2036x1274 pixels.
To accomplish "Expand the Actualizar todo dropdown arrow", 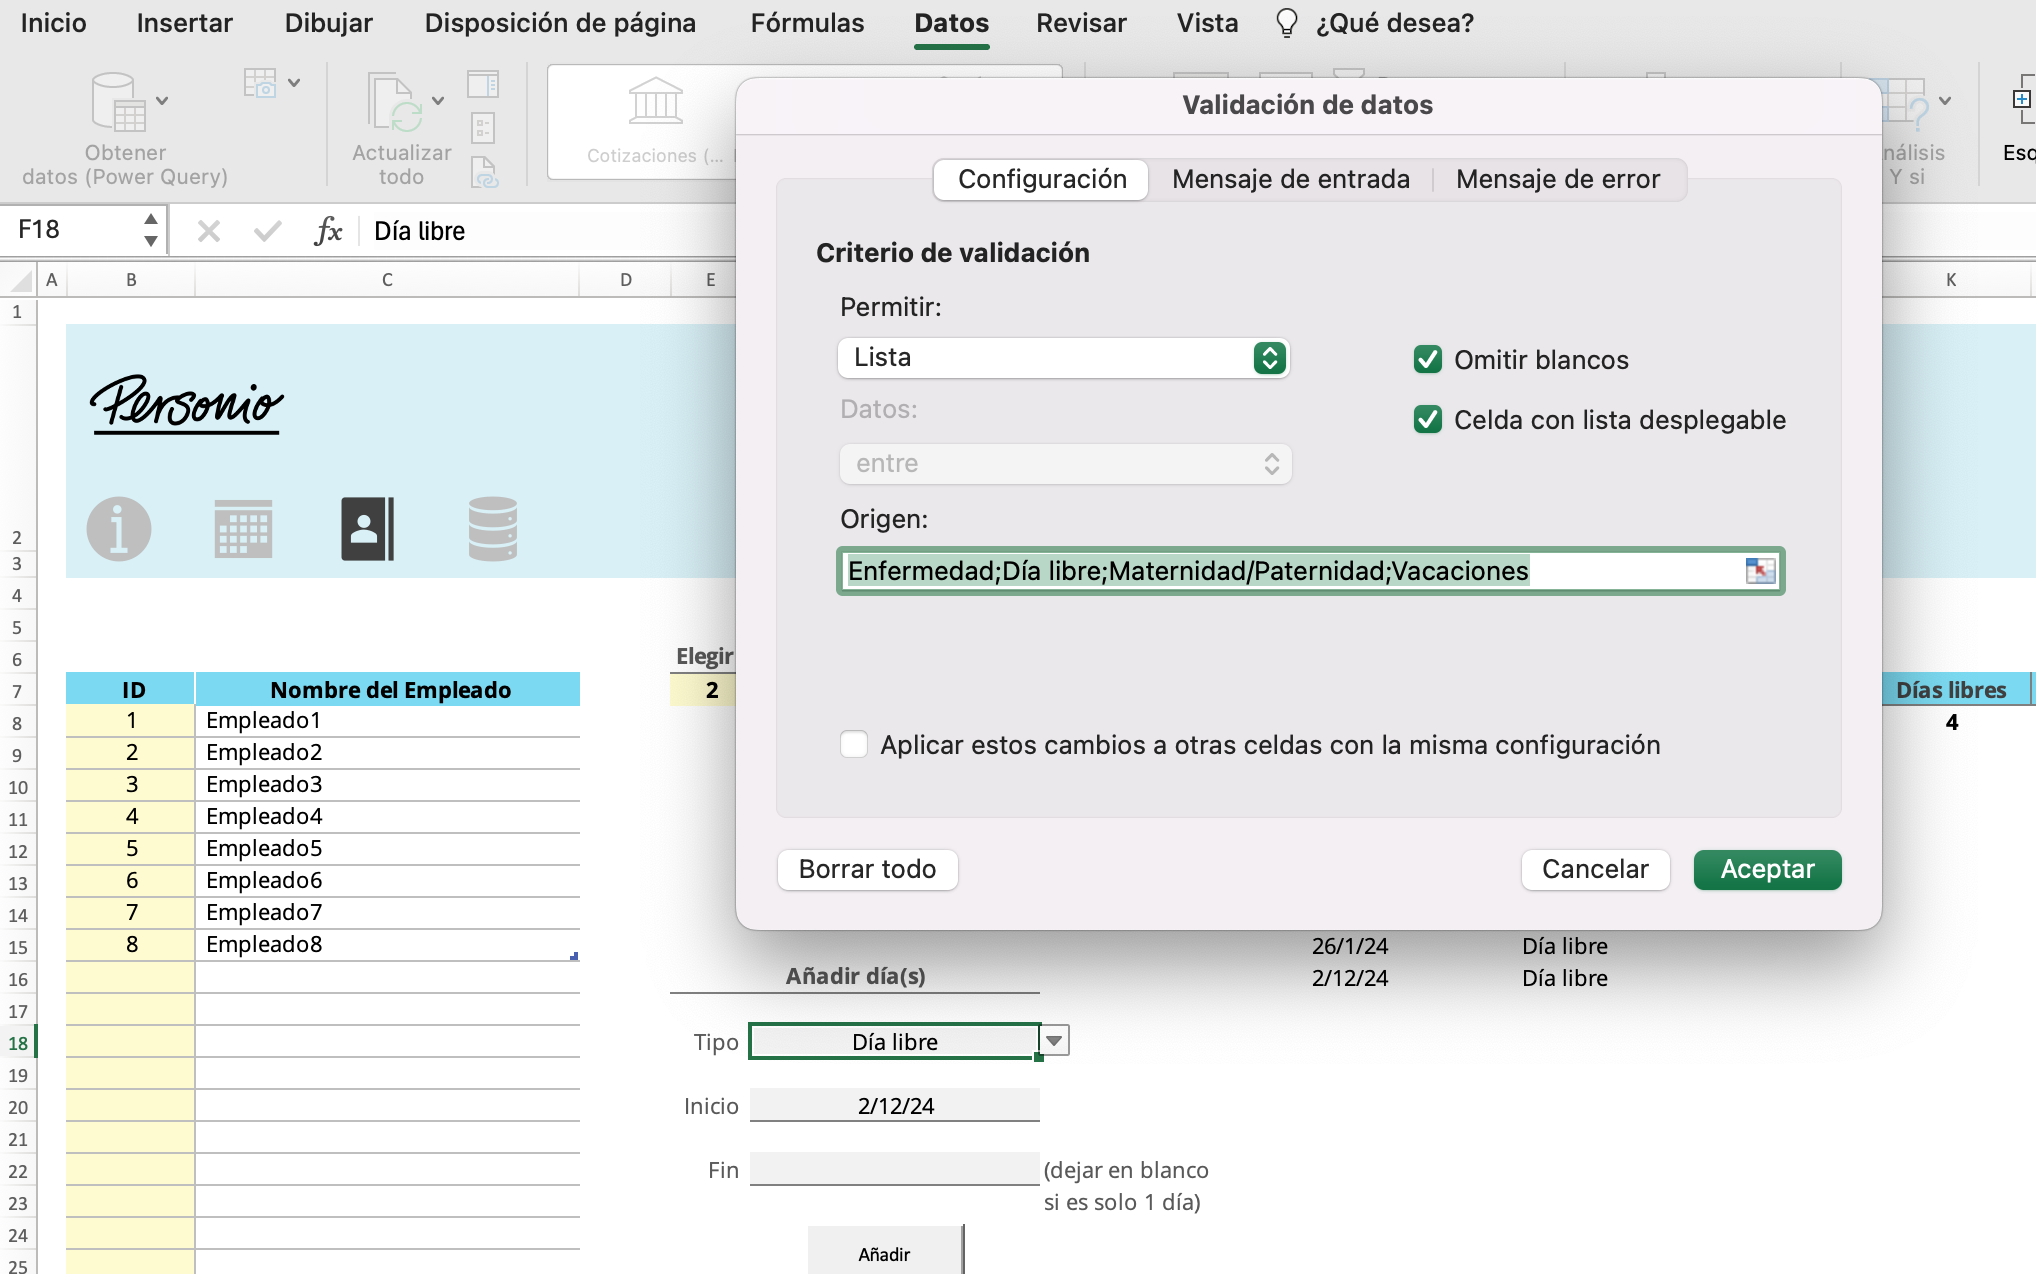I will [438, 101].
